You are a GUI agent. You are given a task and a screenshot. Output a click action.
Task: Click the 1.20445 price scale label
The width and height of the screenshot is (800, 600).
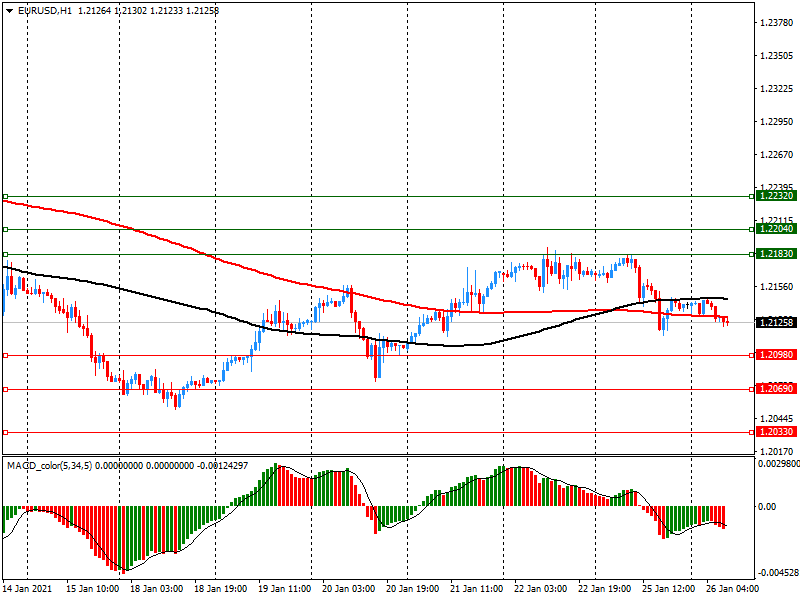point(777,418)
